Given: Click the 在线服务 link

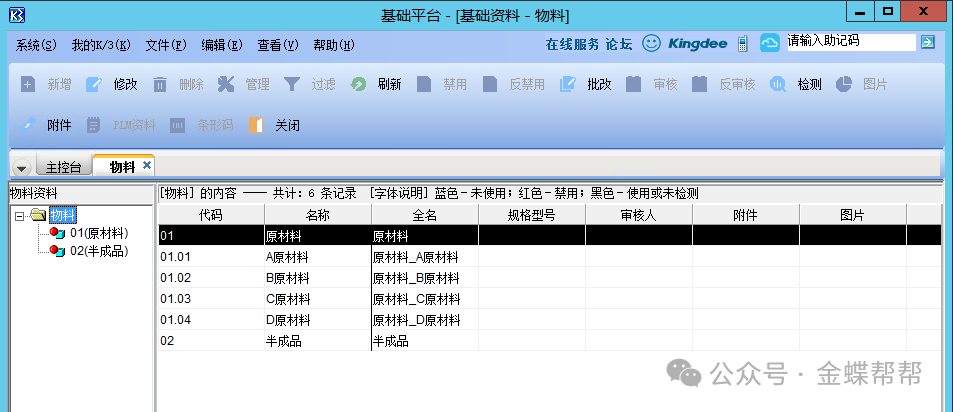Looking at the screenshot, I should 572,45.
